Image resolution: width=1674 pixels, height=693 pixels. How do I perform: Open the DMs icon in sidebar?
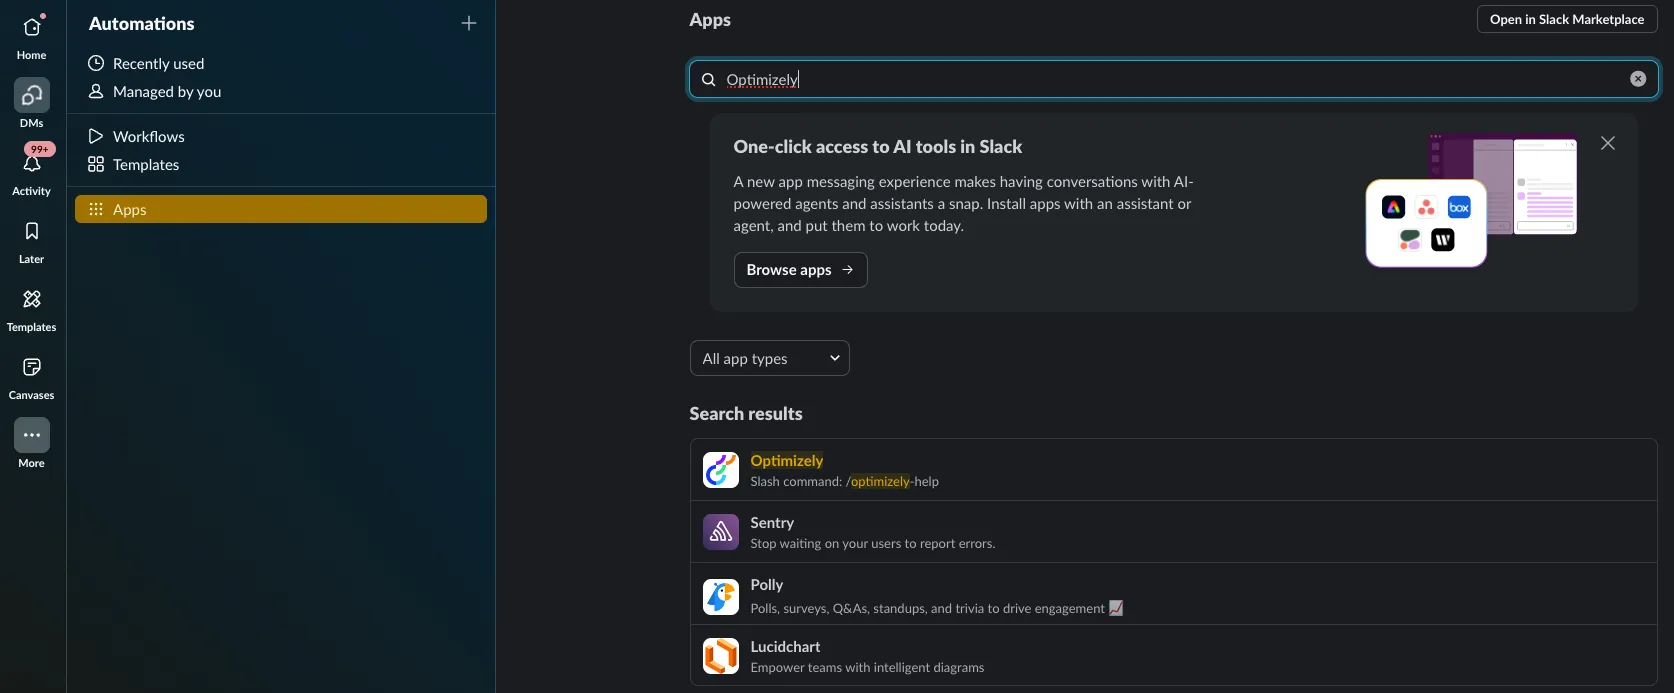tap(32, 96)
